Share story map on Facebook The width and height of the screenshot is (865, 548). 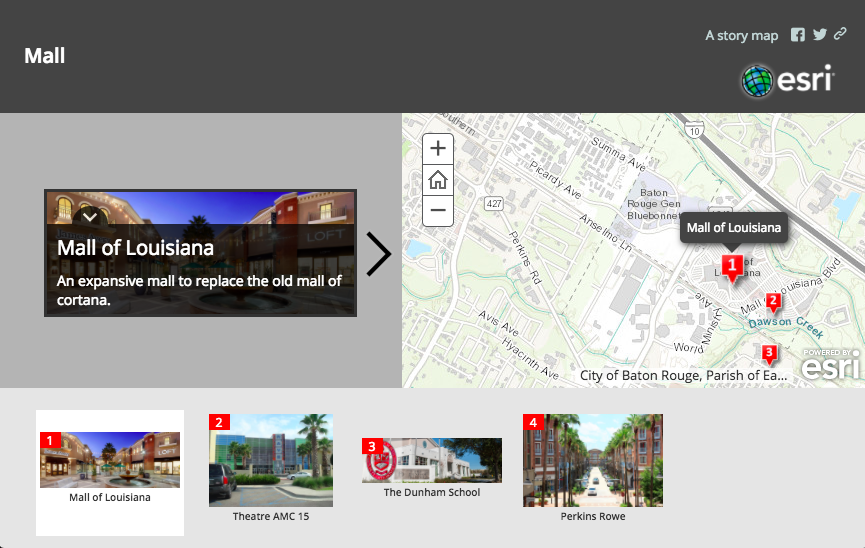pos(797,35)
